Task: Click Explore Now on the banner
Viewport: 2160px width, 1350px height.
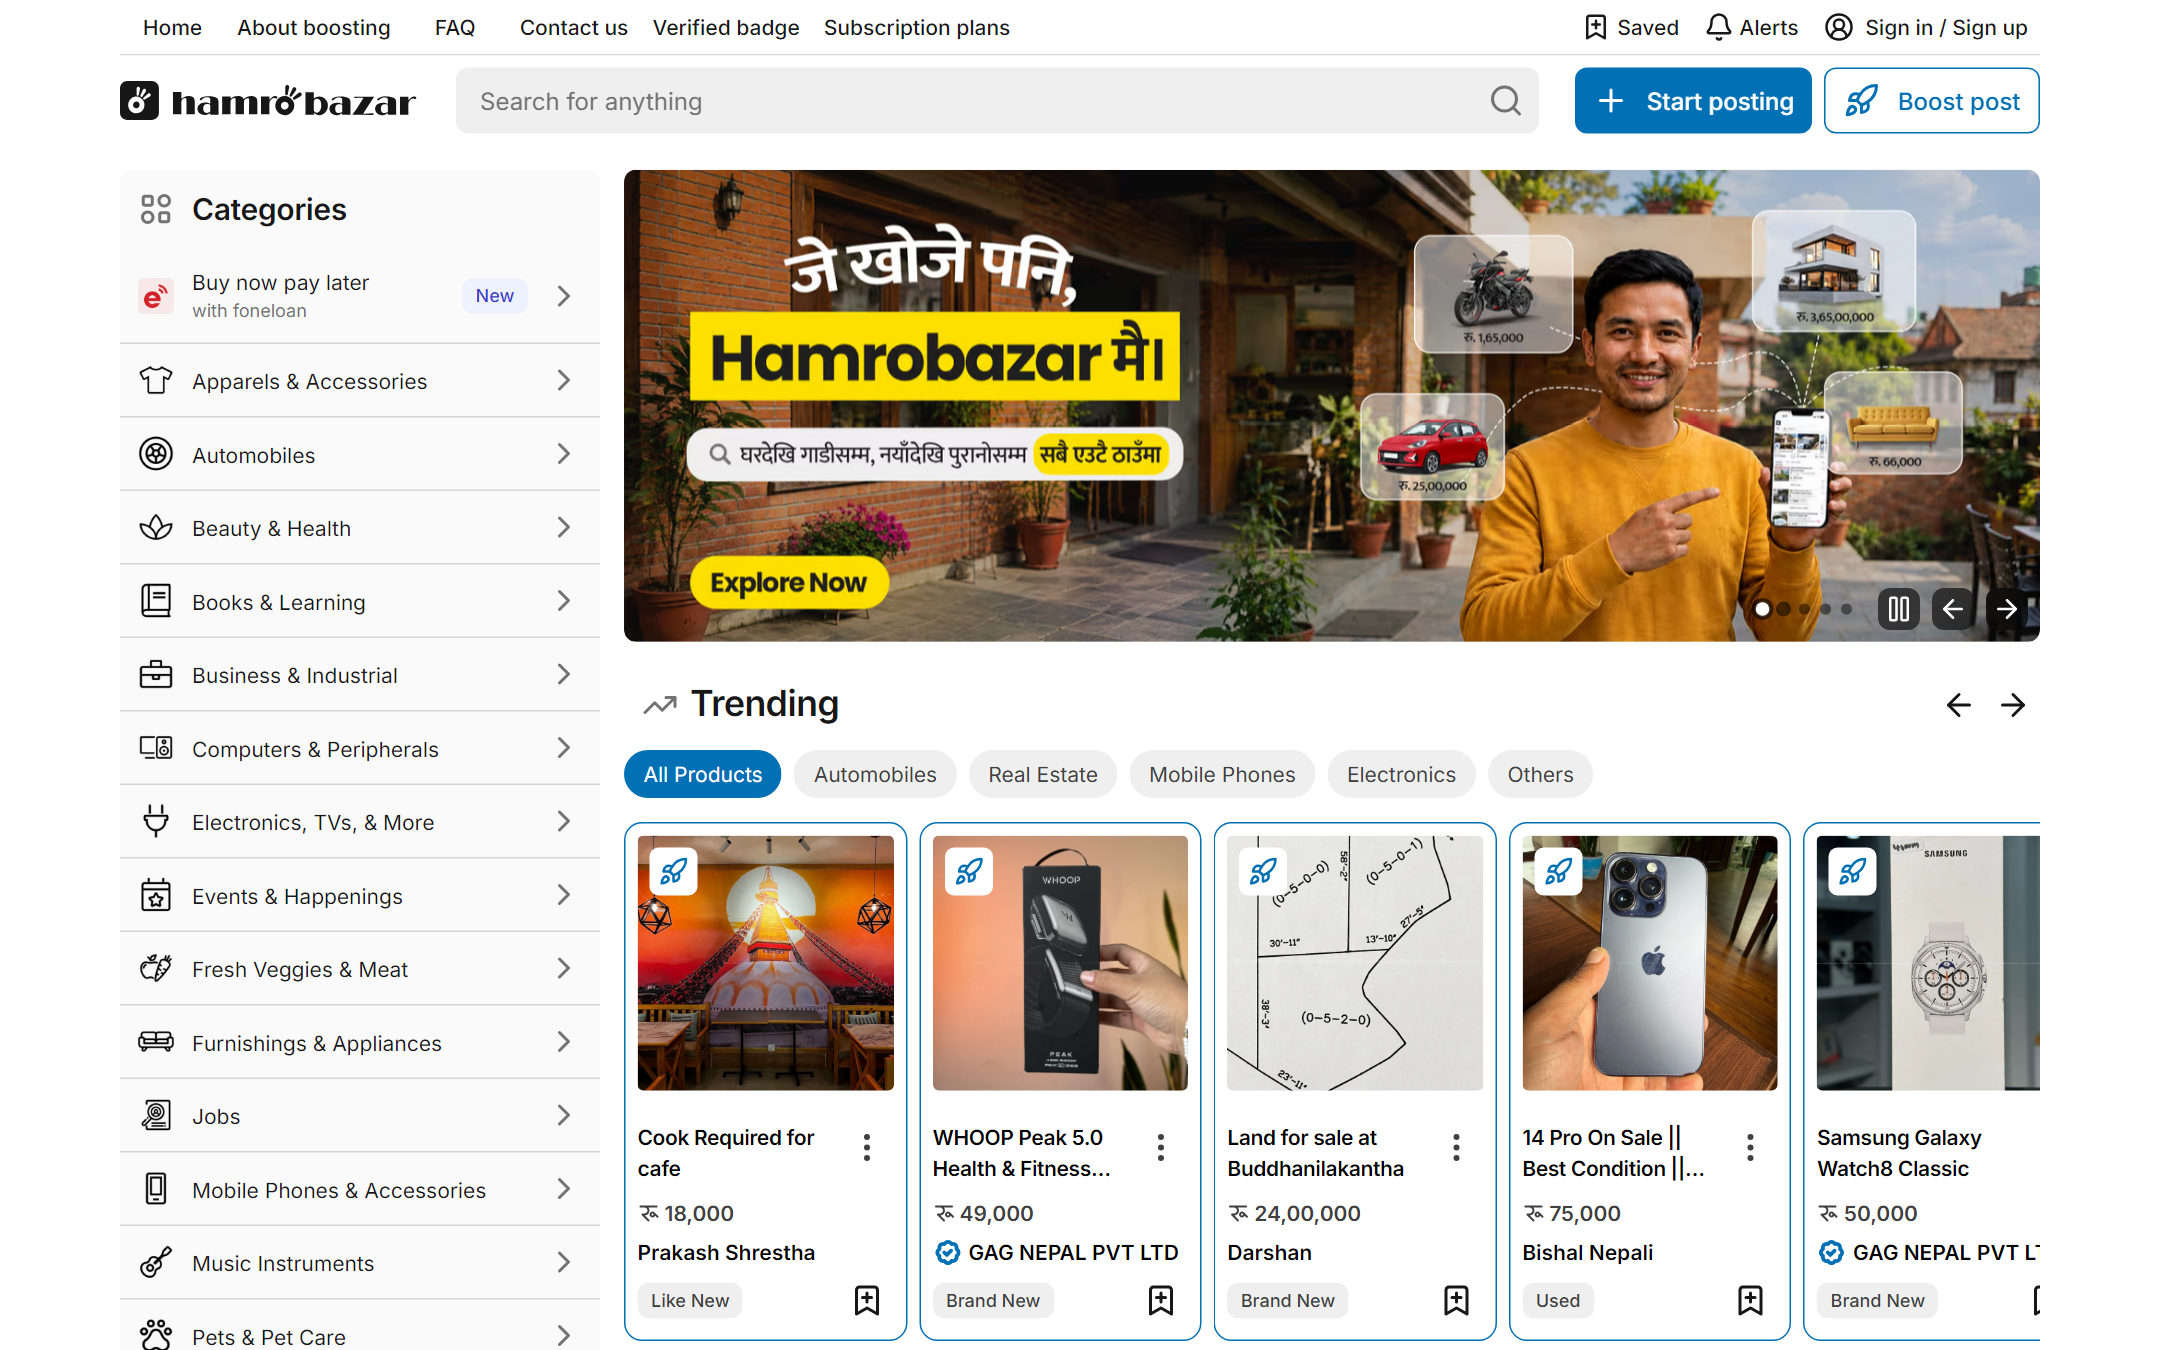Action: point(789,582)
